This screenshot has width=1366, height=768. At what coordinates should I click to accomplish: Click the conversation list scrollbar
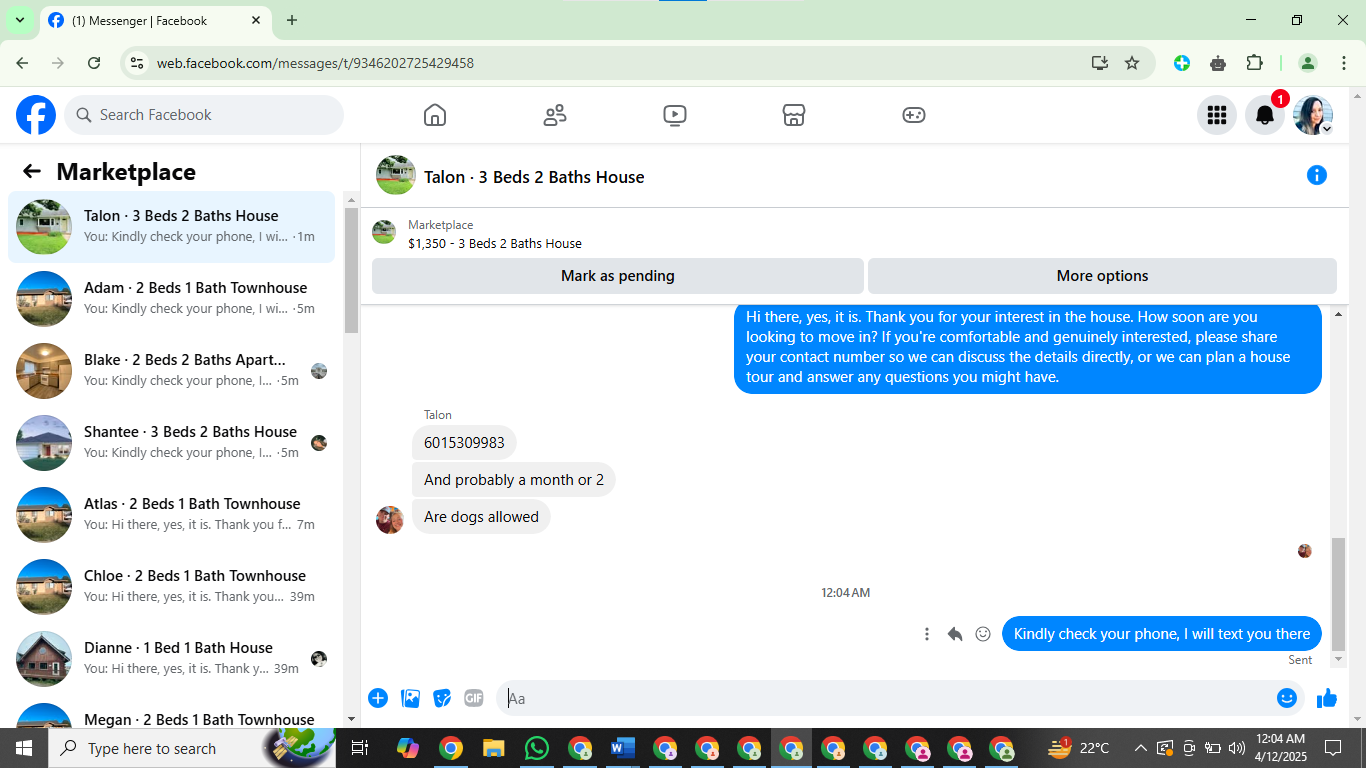(351, 270)
